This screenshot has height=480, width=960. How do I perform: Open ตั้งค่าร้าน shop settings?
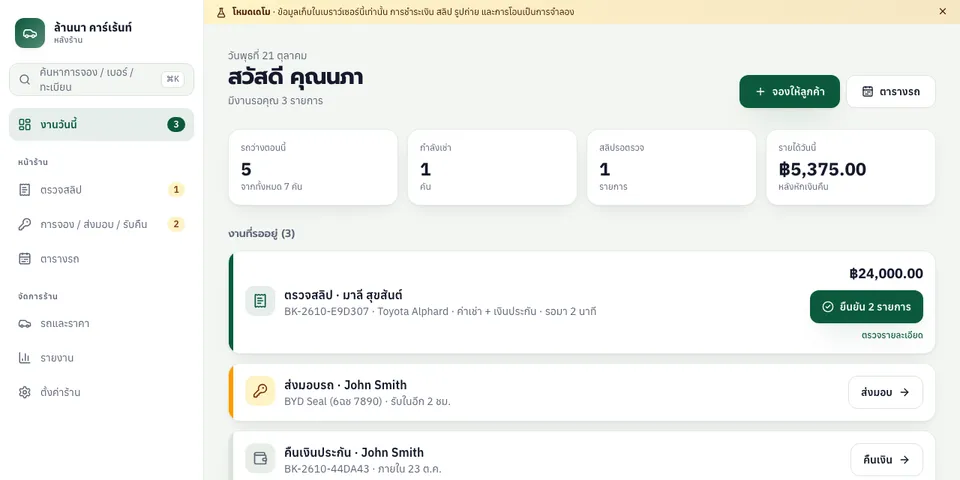coord(102,392)
